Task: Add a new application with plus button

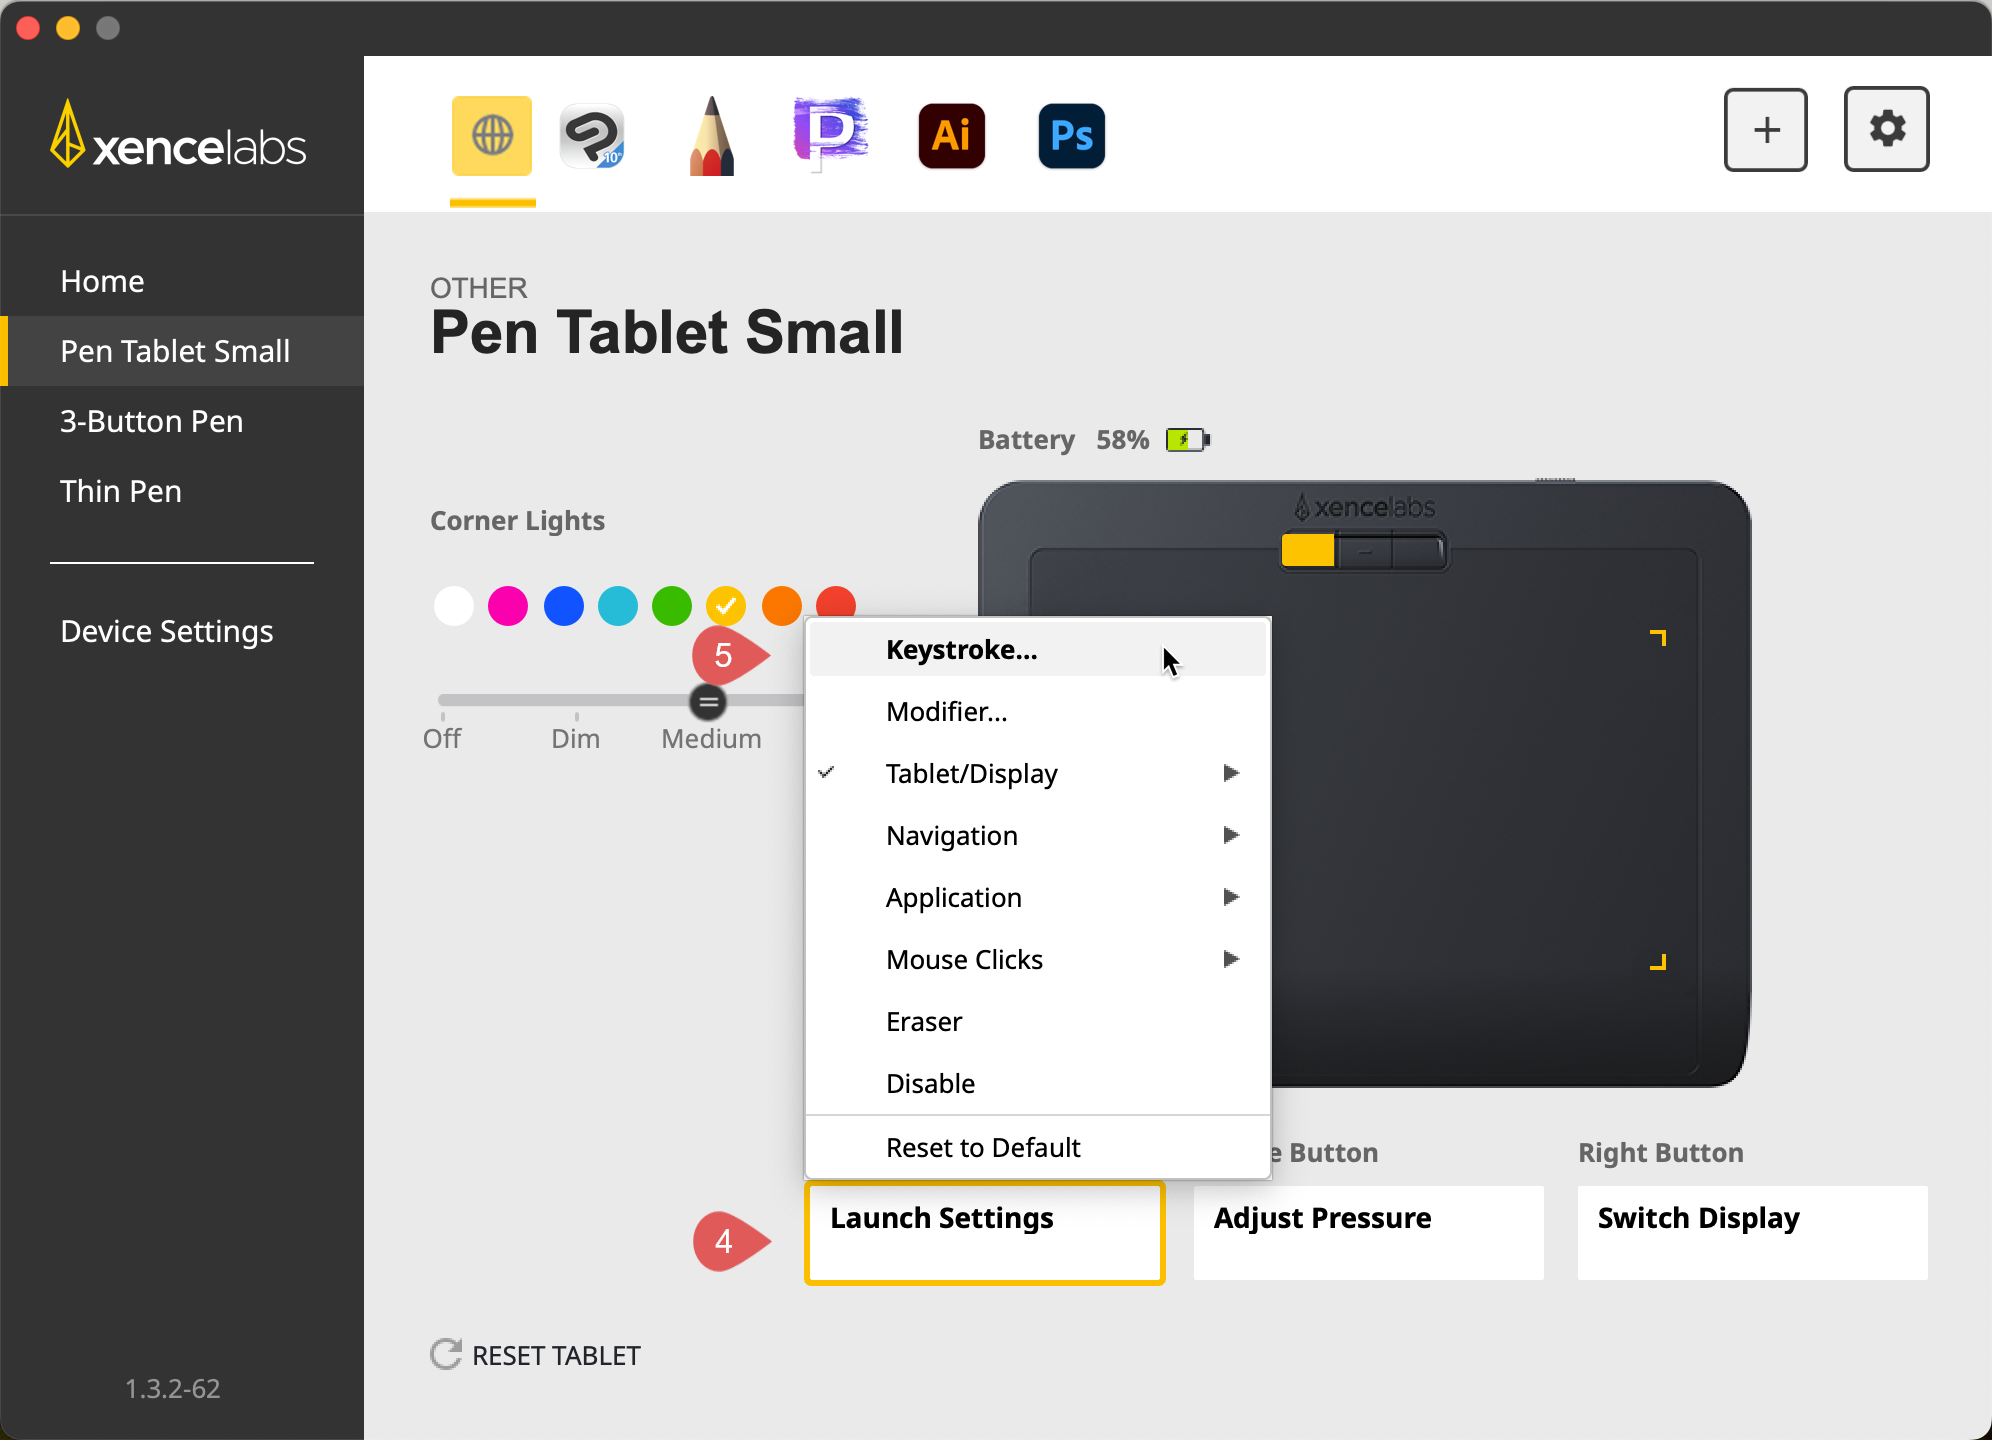Action: pos(1765,130)
